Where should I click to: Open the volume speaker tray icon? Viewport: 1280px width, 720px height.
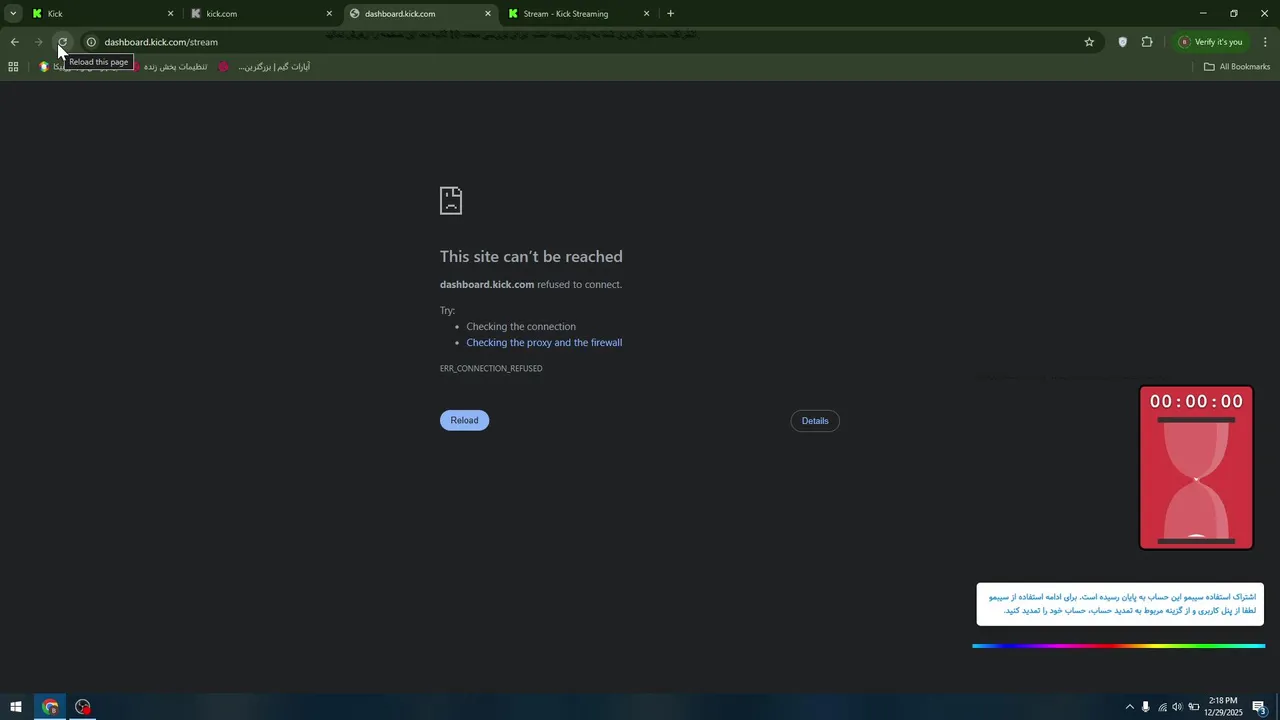(1177, 707)
